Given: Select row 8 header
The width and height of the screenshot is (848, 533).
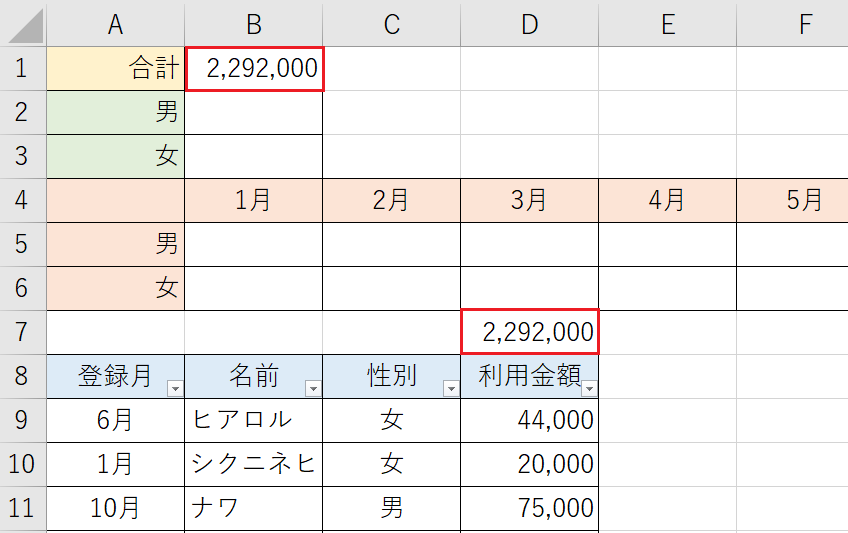Looking at the screenshot, I should point(23,376).
